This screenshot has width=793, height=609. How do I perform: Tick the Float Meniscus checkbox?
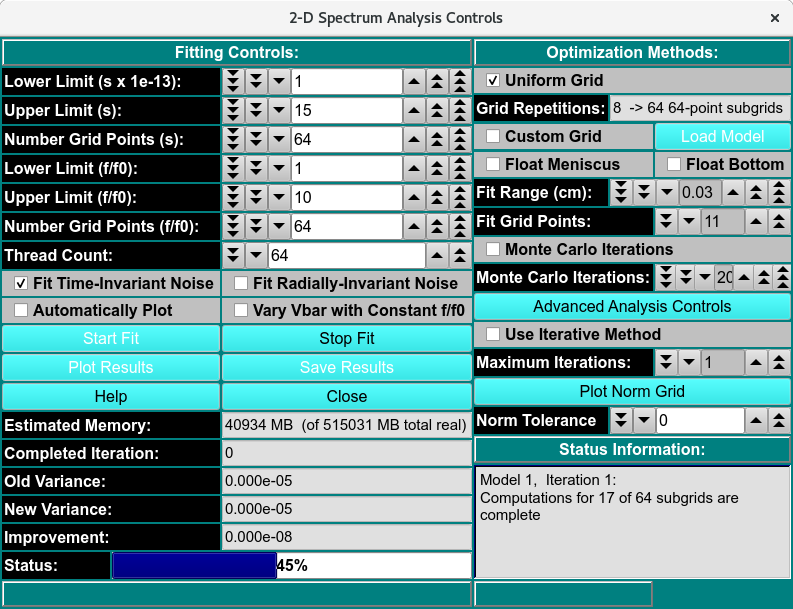(x=493, y=164)
